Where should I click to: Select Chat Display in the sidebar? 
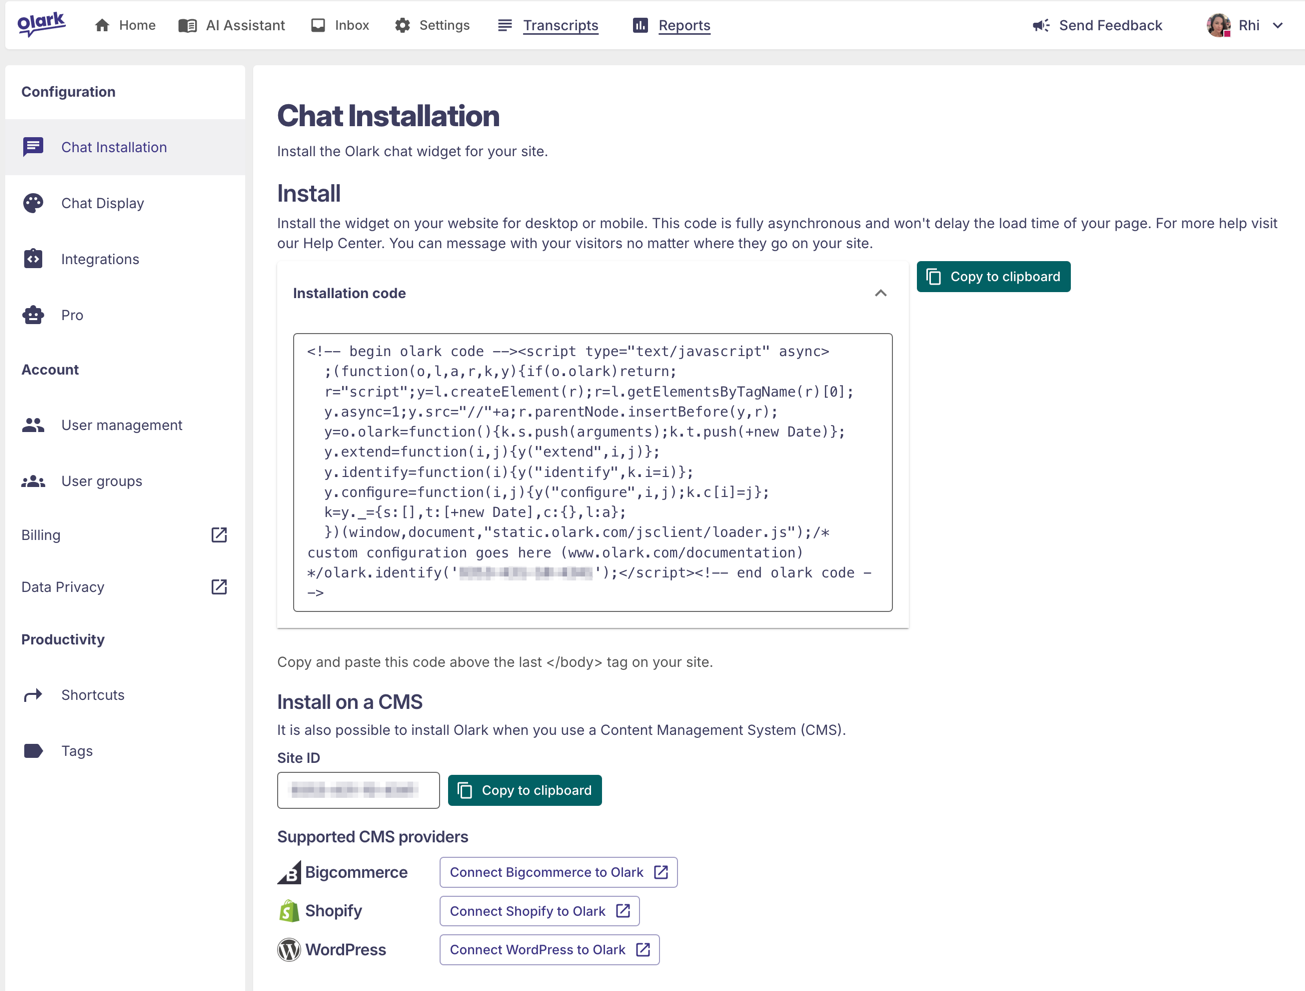click(x=125, y=203)
